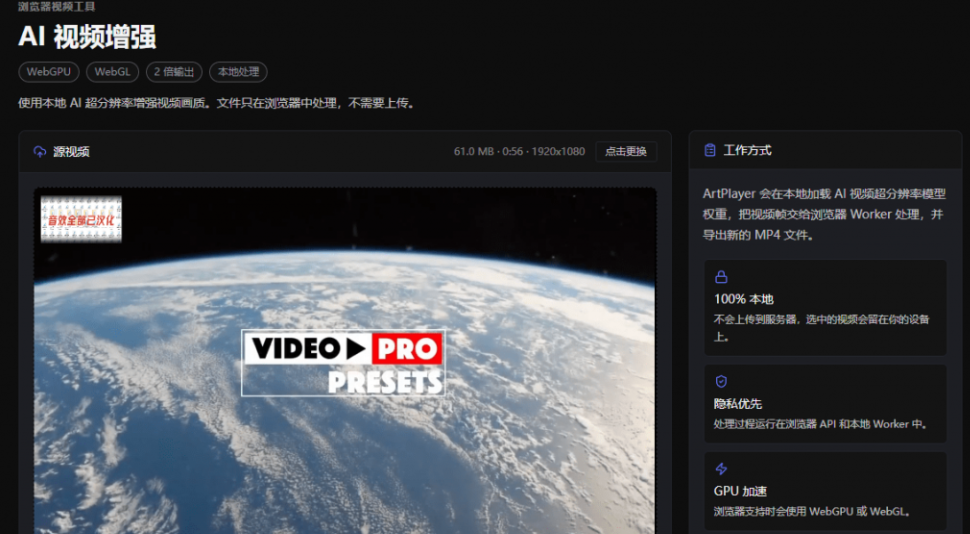Click 点击更换 to replace the video
Screen dimensions: 970x534
[626, 152]
